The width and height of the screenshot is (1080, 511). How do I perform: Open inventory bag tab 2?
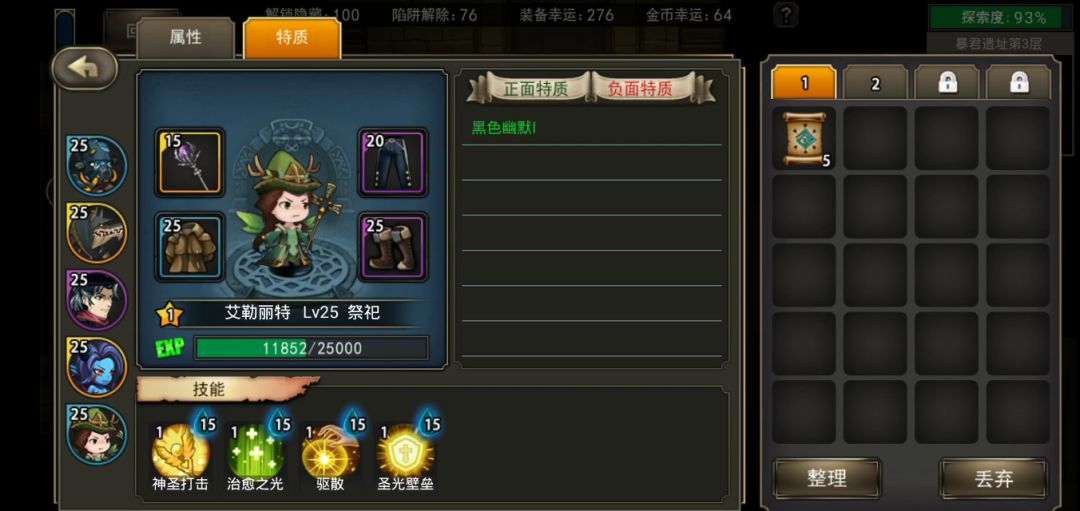[875, 83]
